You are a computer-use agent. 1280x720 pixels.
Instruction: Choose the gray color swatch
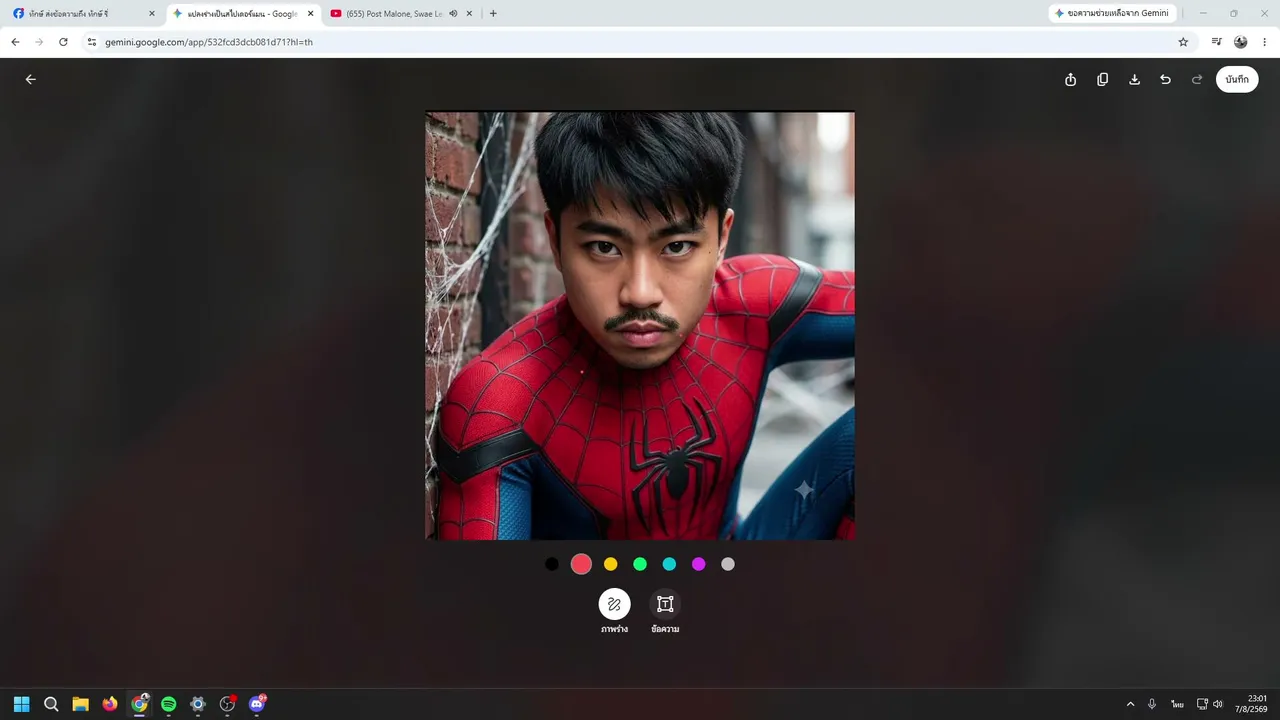pyautogui.click(x=728, y=564)
